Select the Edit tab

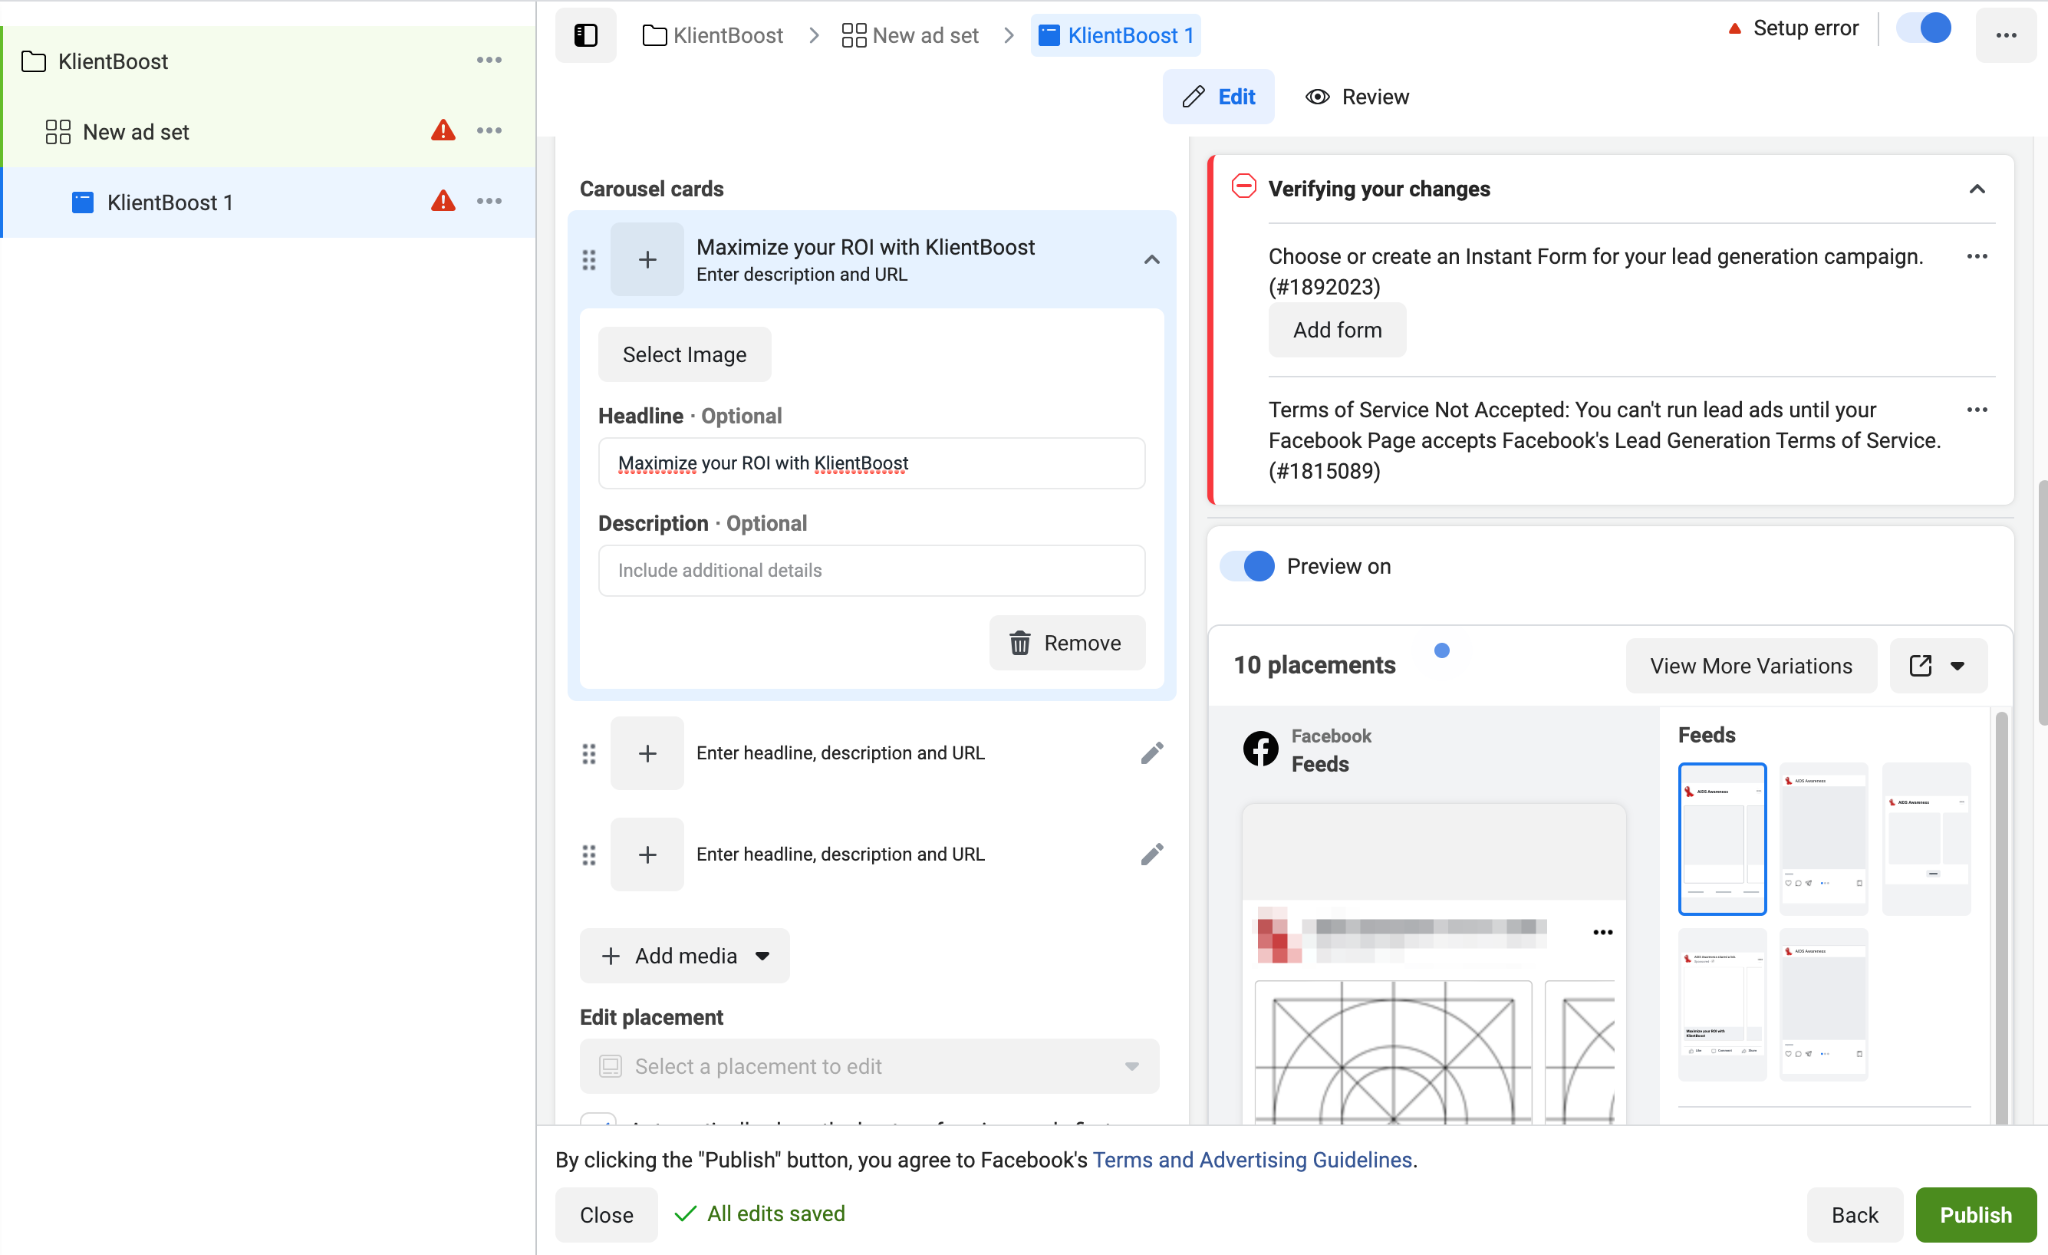(x=1218, y=97)
